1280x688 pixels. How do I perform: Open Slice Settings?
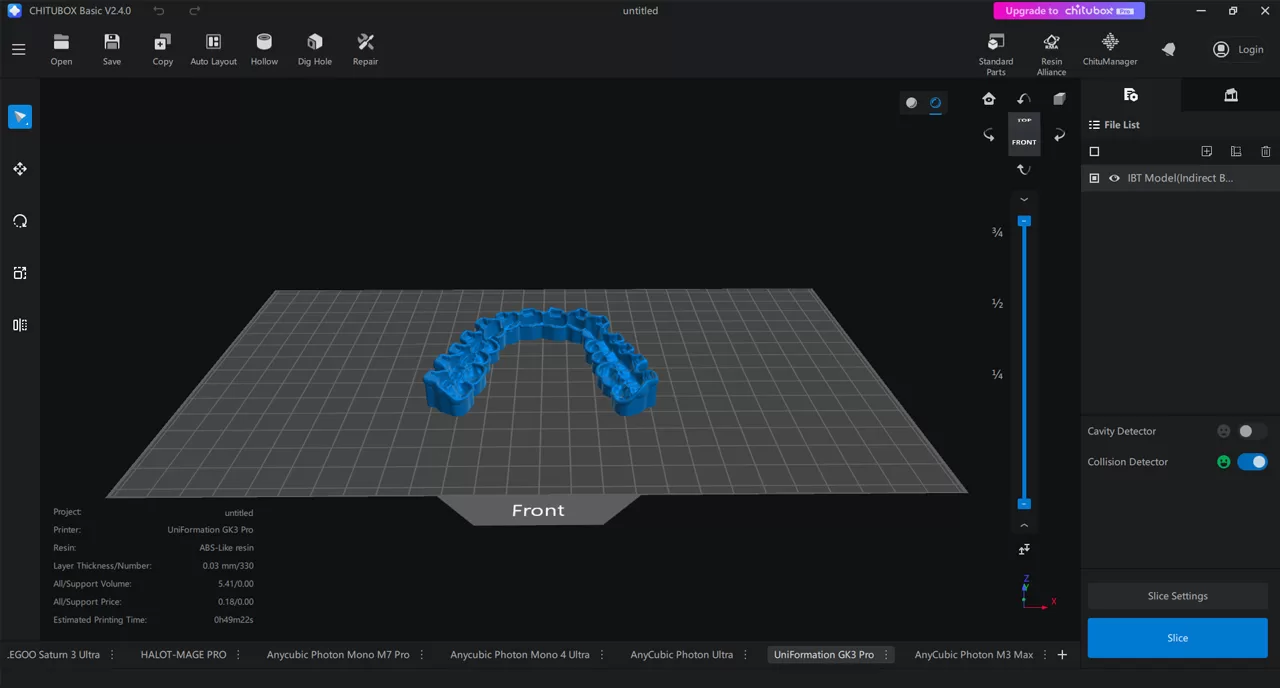coord(1177,596)
